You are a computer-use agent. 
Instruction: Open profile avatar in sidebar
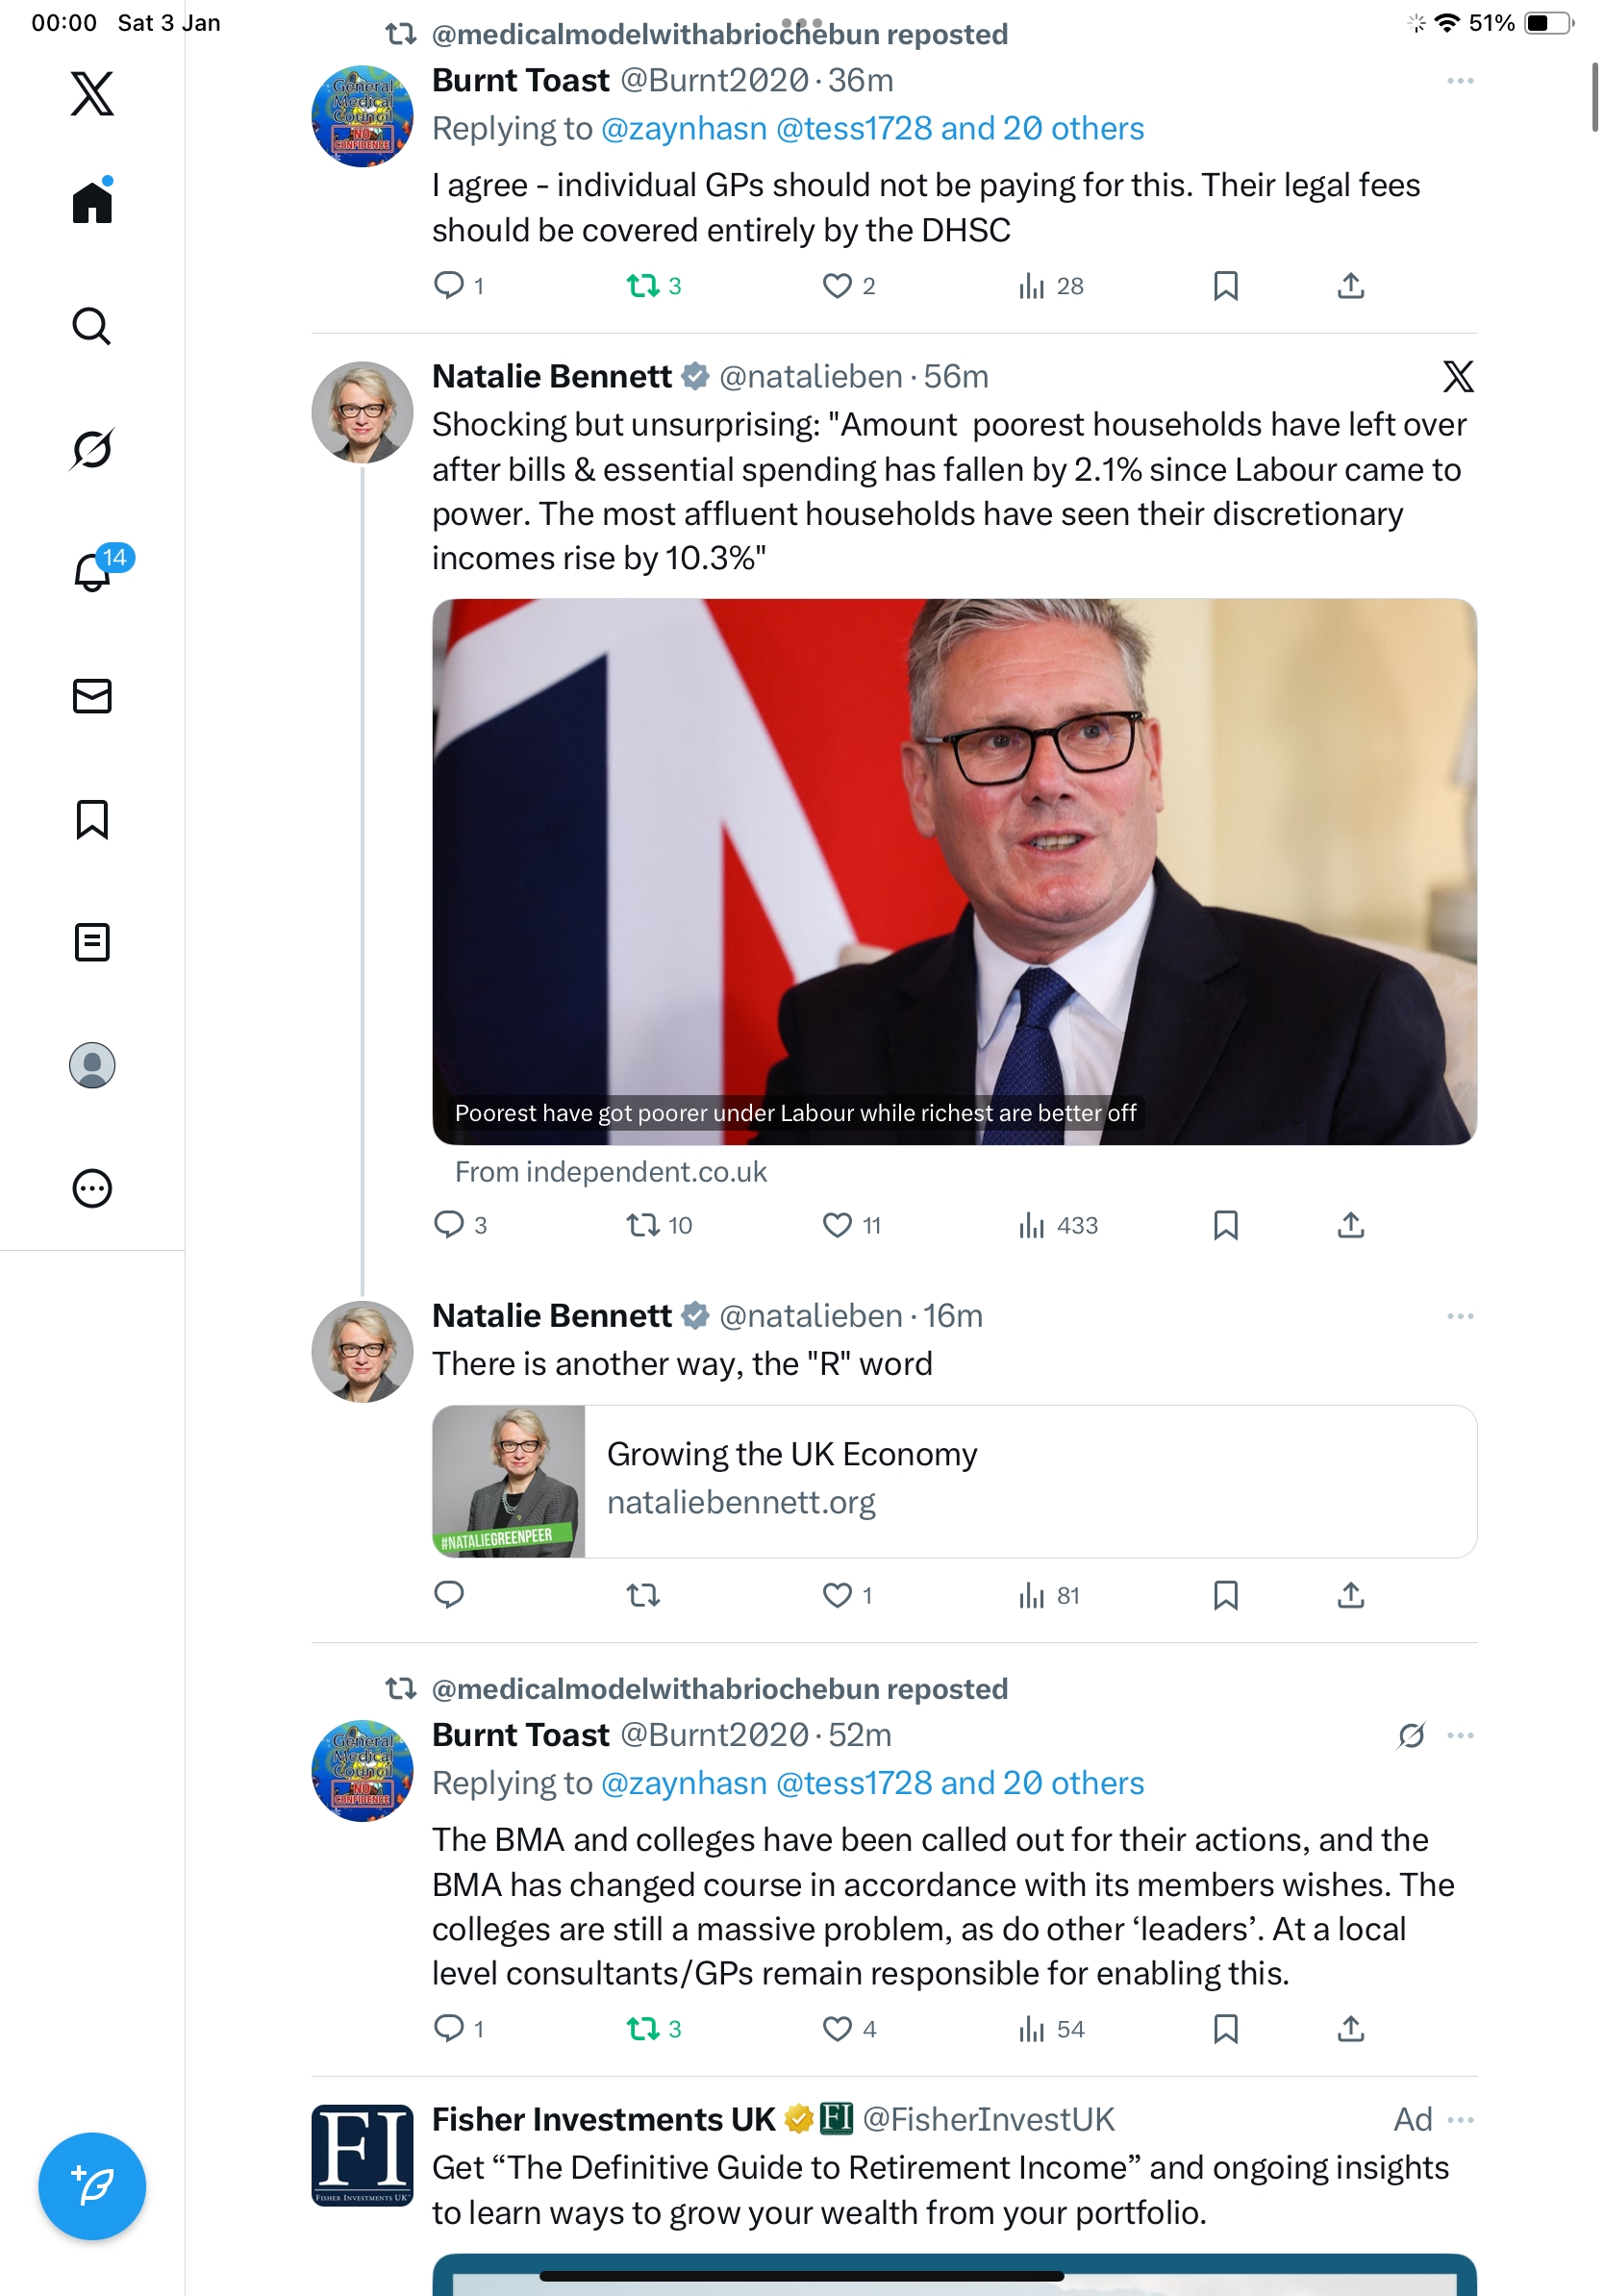click(x=92, y=1065)
